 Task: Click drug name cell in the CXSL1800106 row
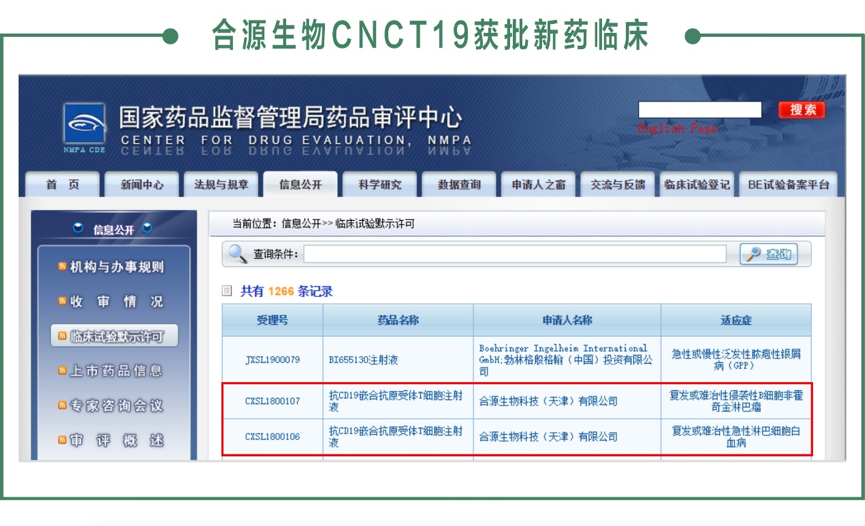[398, 437]
